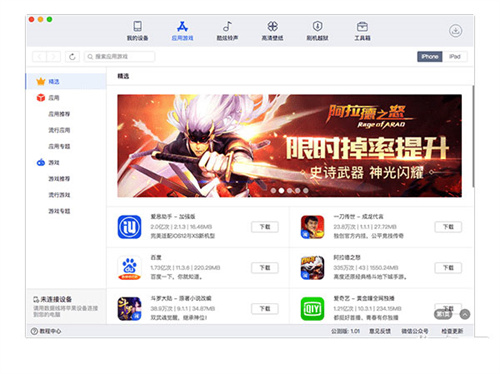Download the Rage of Arad game
The width and height of the screenshot is (500, 374).
coord(448,268)
